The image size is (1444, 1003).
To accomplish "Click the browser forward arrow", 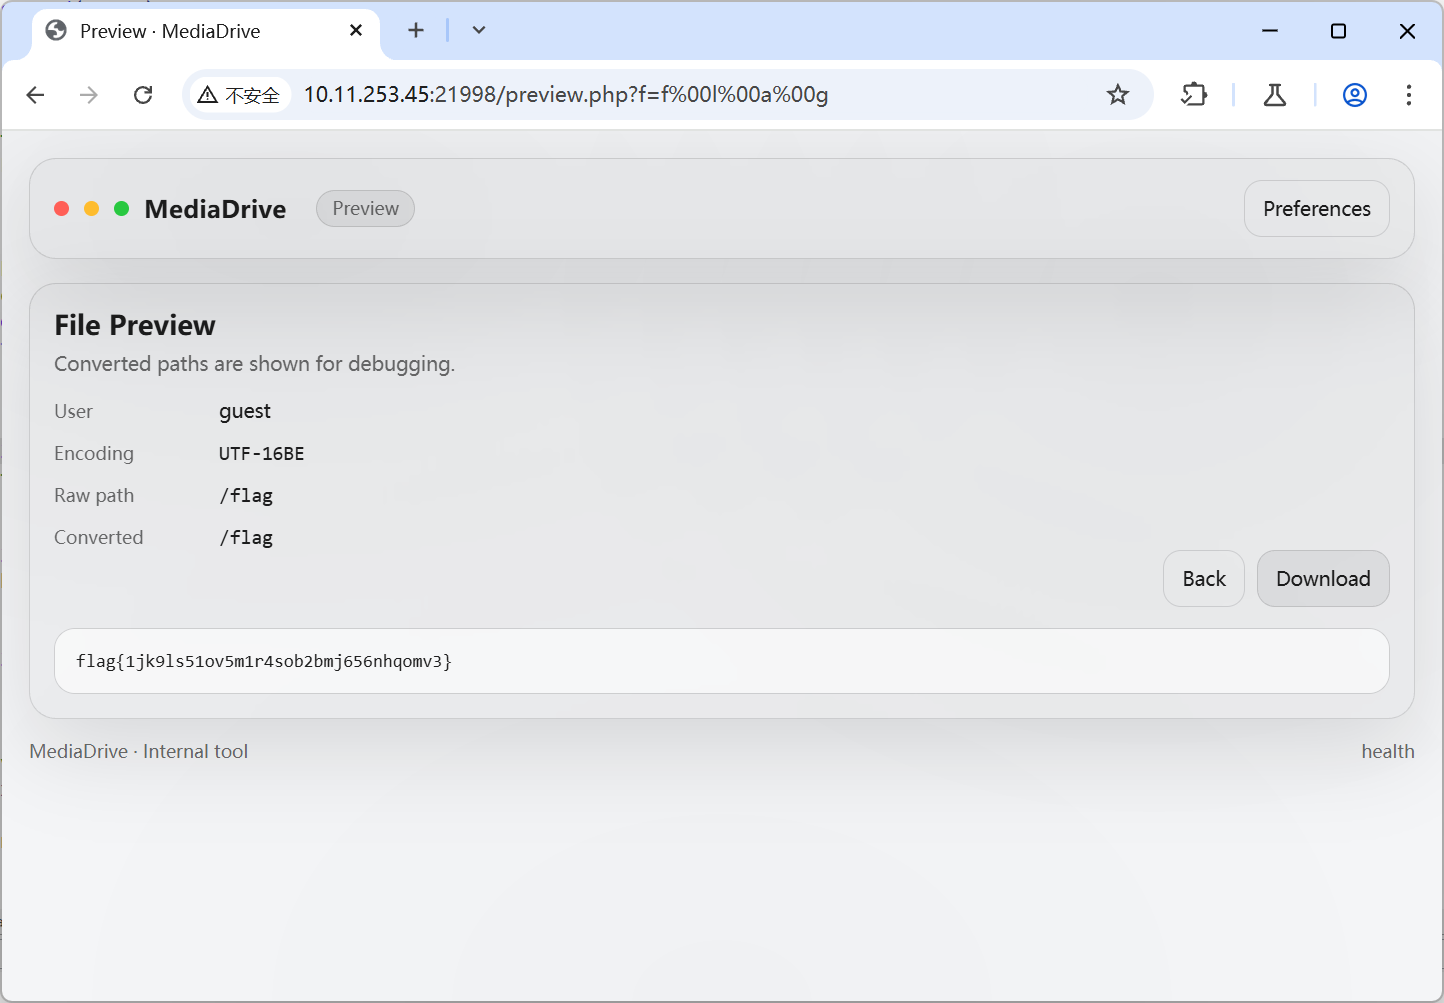I will pos(89,95).
